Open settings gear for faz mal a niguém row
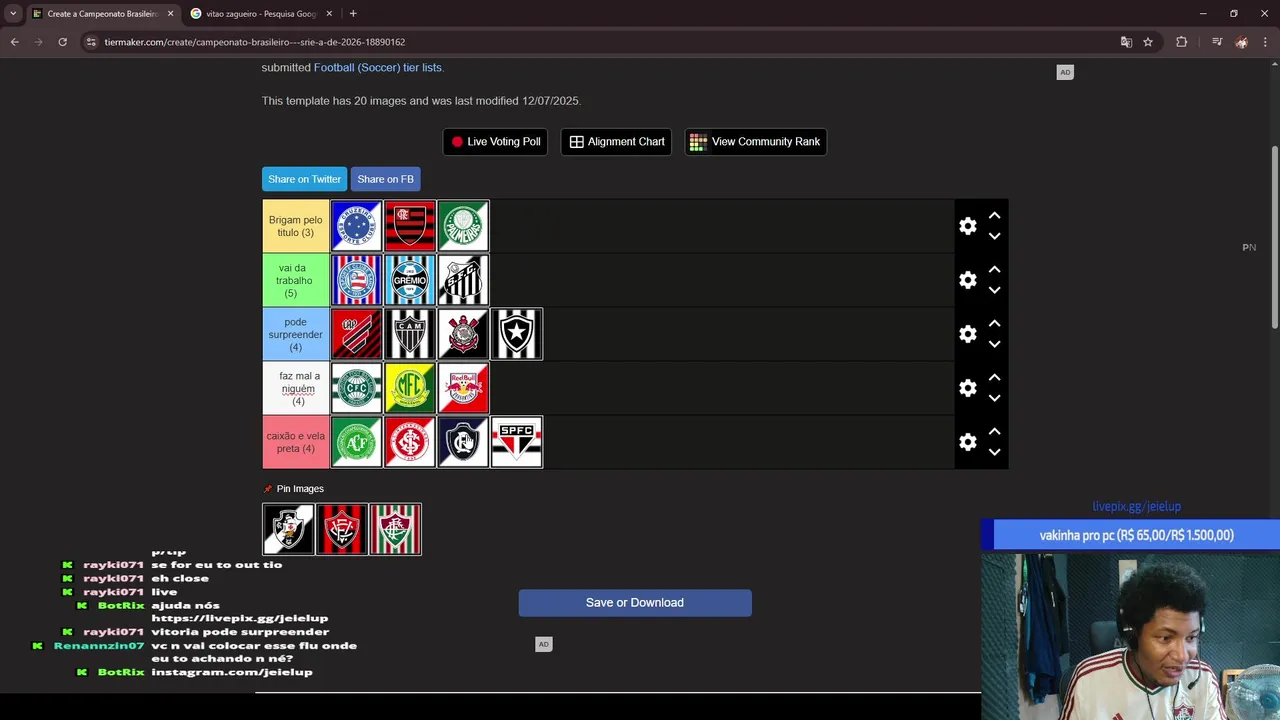Viewport: 1280px width, 720px height. (x=968, y=388)
